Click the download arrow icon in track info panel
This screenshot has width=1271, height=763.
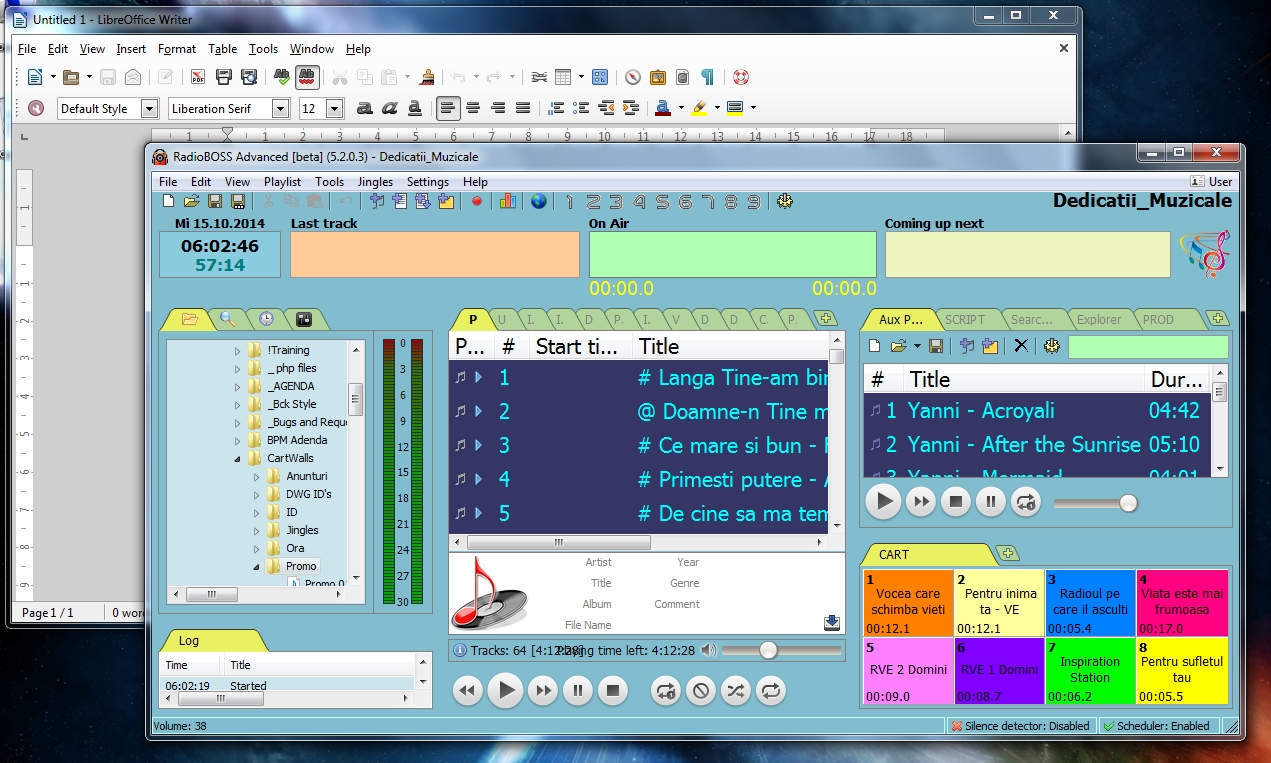point(832,622)
